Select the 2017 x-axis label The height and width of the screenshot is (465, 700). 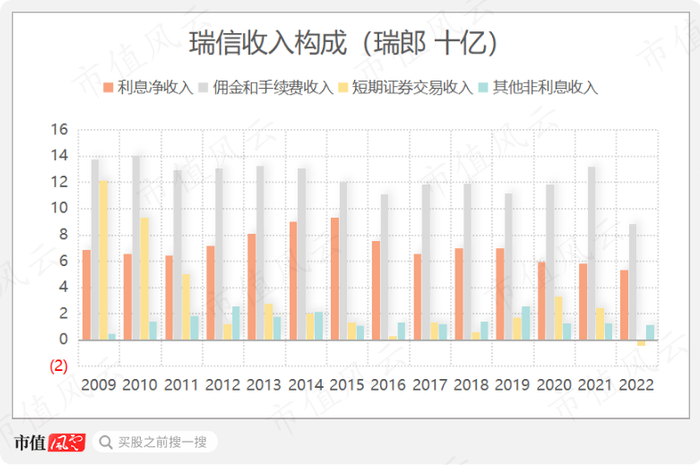429,385
